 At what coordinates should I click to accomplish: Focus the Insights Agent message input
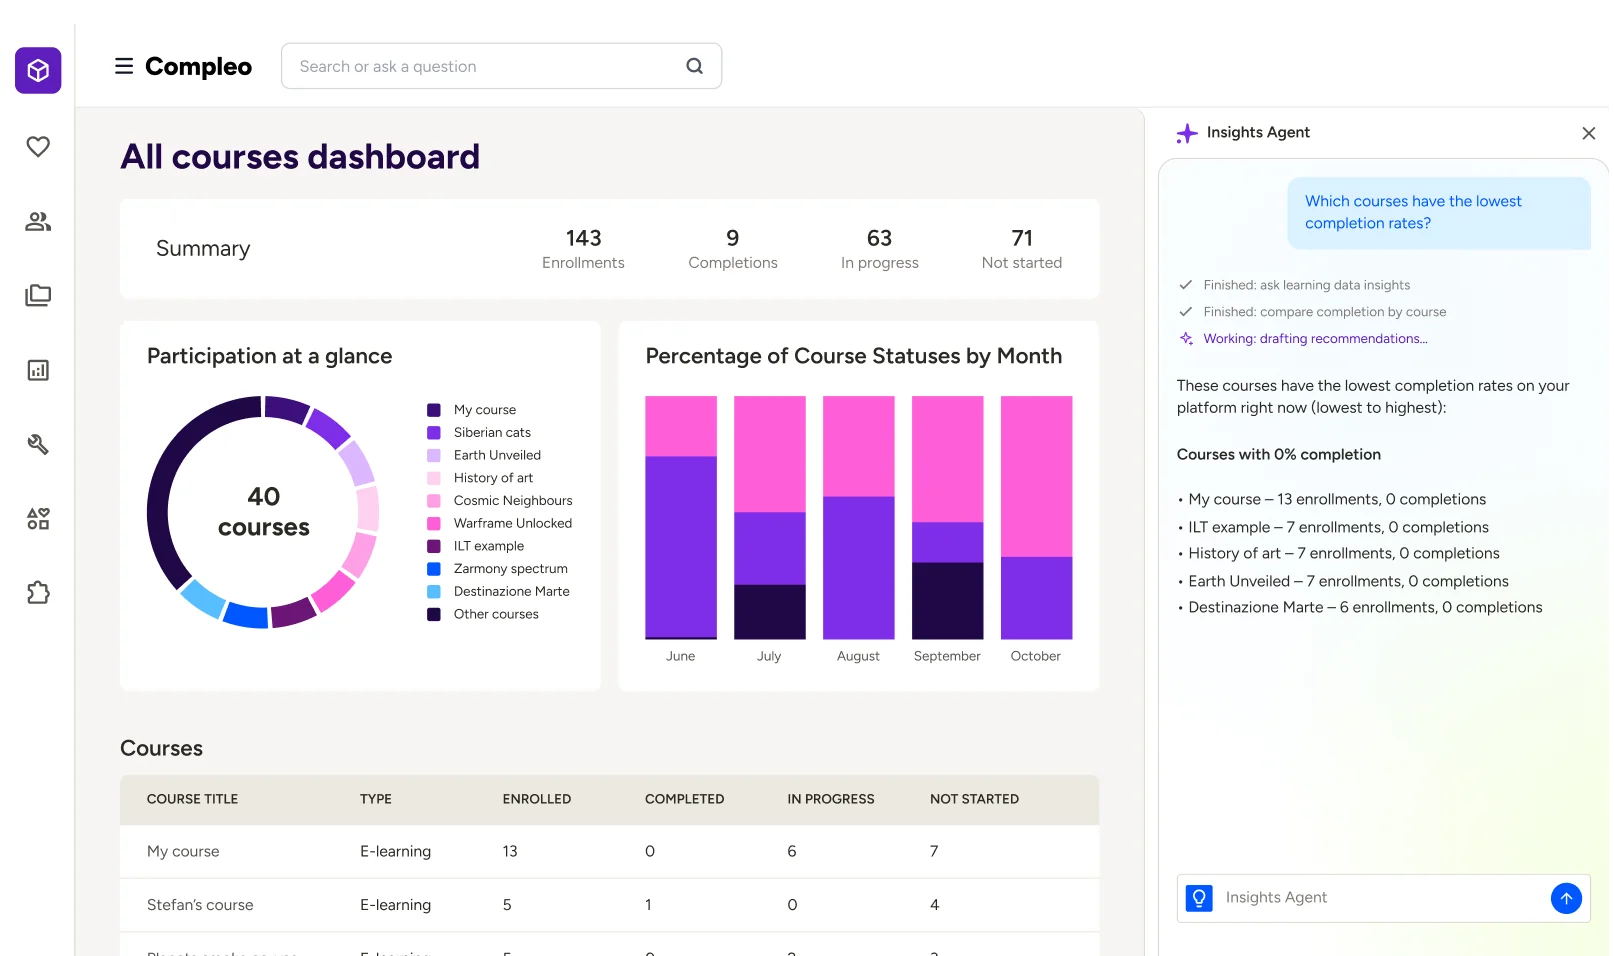pos(1383,898)
